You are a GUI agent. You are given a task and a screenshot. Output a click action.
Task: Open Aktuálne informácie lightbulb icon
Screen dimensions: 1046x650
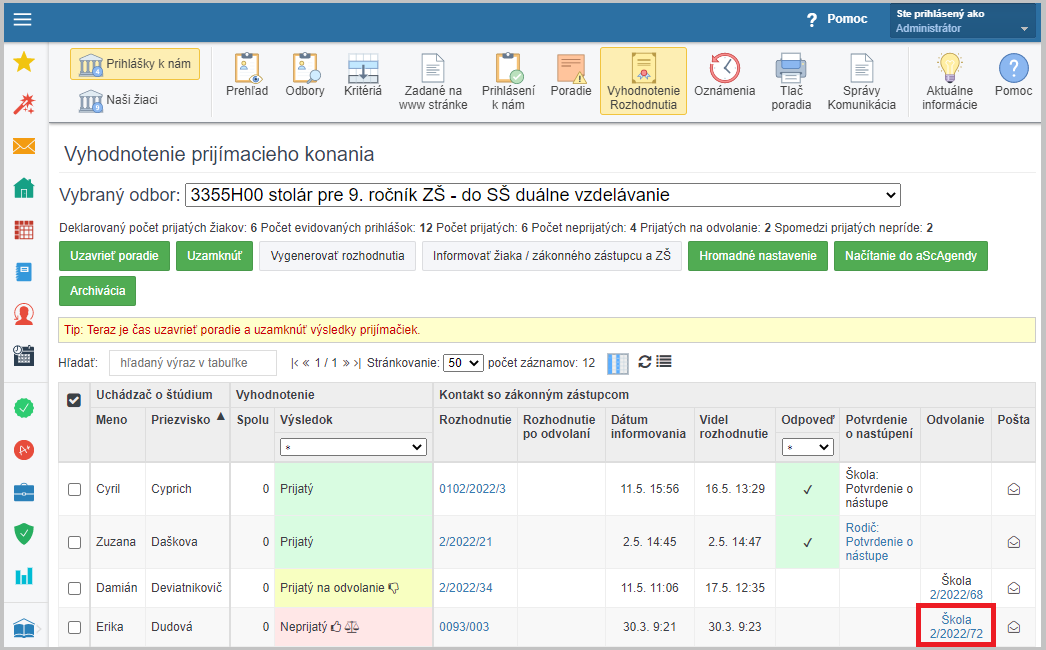(949, 81)
